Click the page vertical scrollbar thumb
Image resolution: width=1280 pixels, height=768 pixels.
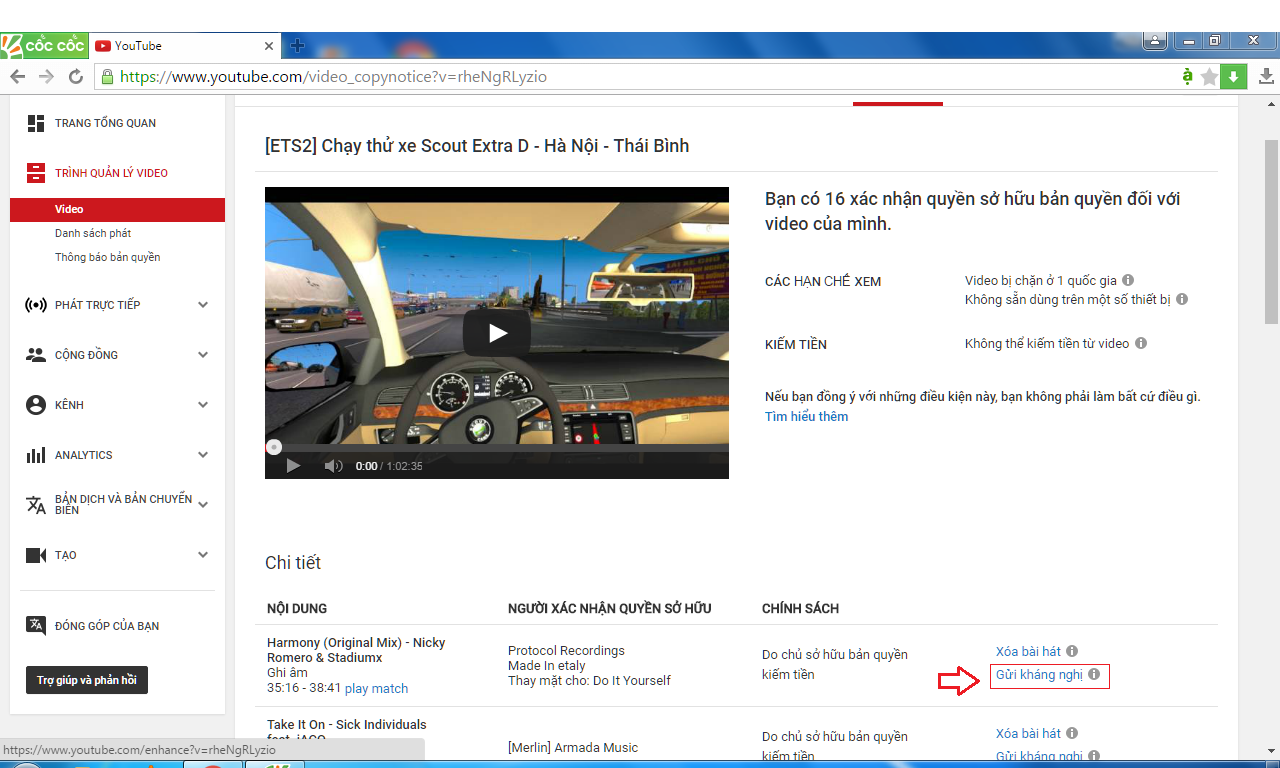(x=1271, y=232)
